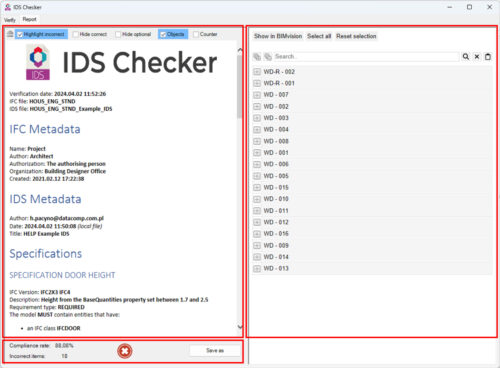Expand the WD - 015 tree node

[257, 188]
